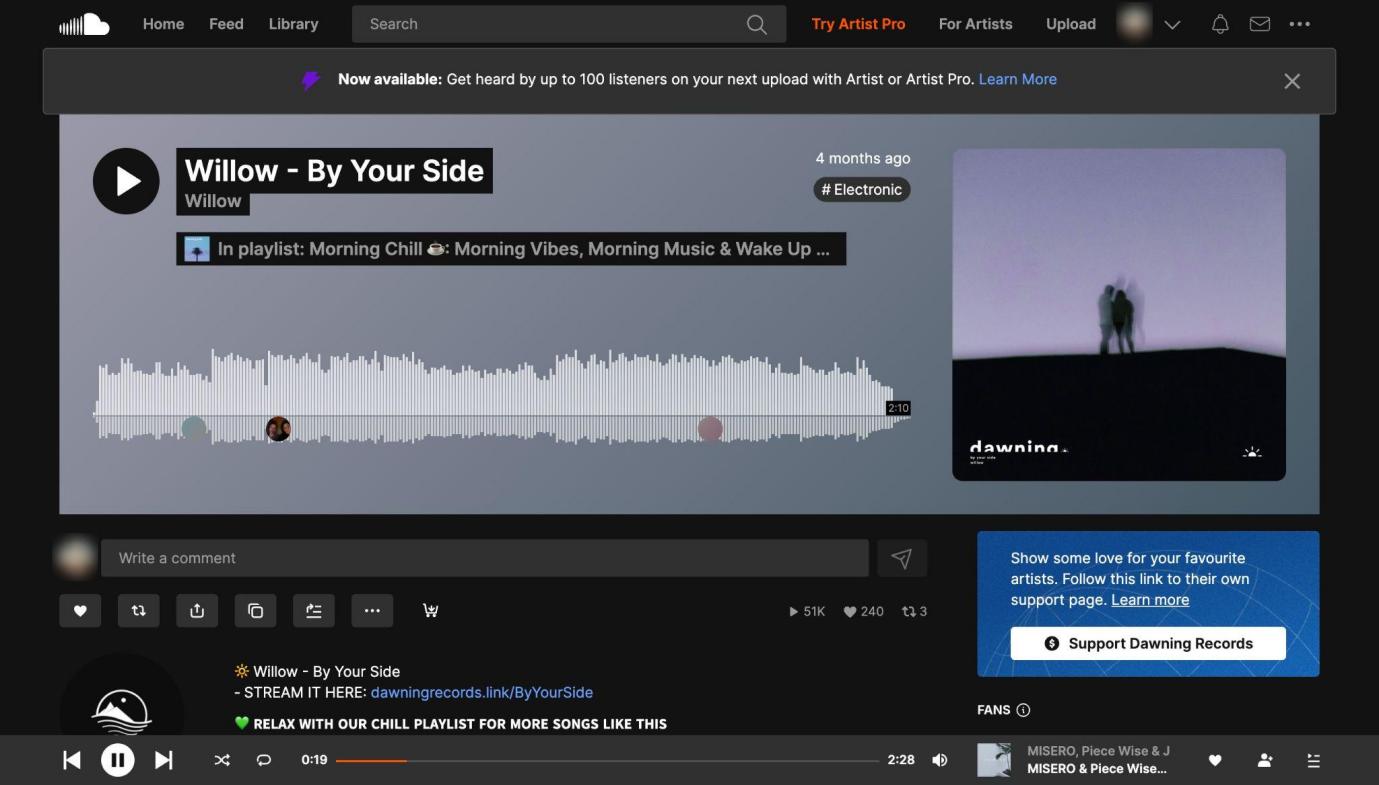The image size is (1379, 785).
Task: Send the comment with the arrow button
Action: pos(902,558)
